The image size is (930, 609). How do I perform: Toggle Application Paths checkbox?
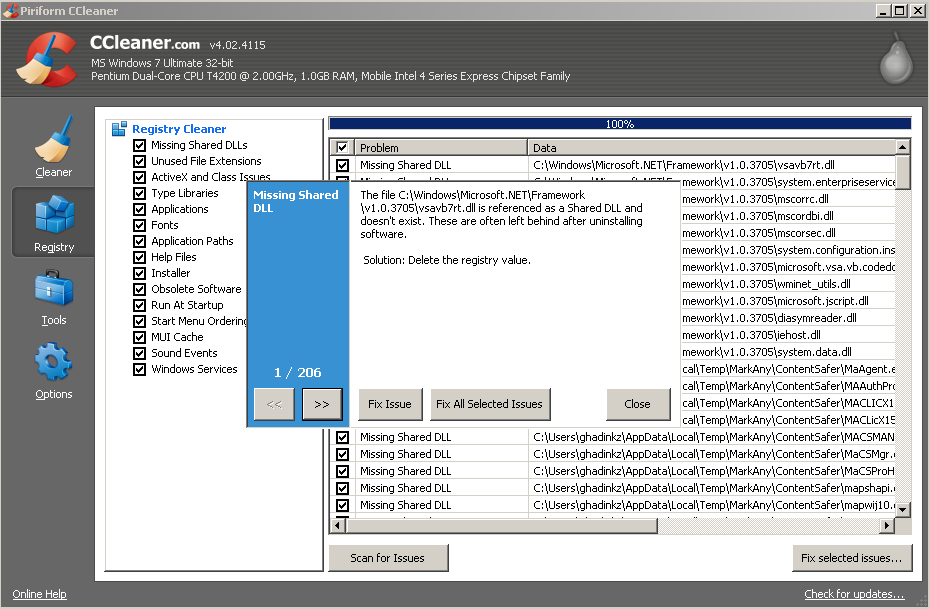139,241
